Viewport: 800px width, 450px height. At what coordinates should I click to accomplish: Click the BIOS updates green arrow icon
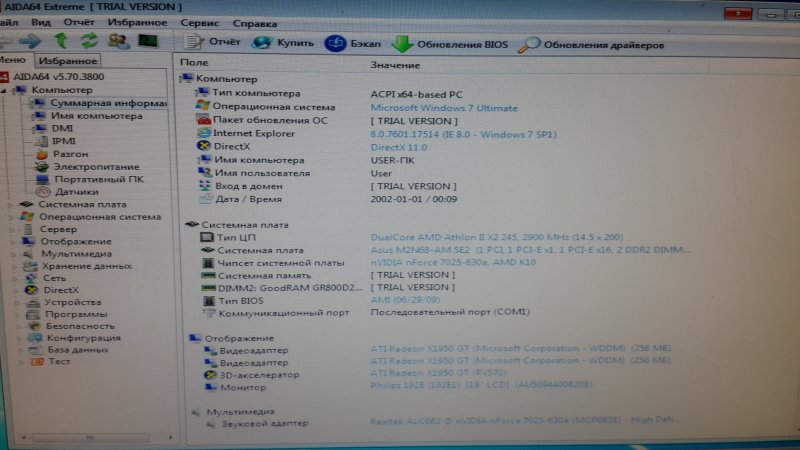click(x=402, y=44)
